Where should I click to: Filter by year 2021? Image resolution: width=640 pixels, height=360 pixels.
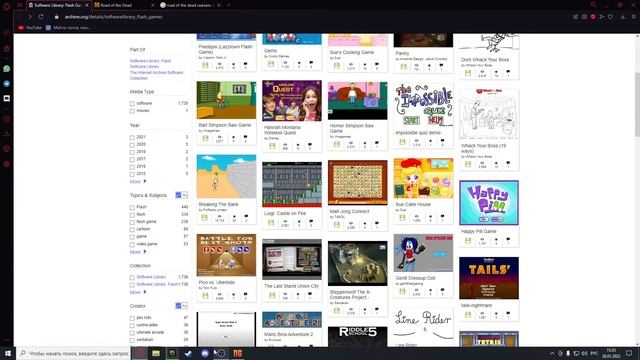click(132, 138)
